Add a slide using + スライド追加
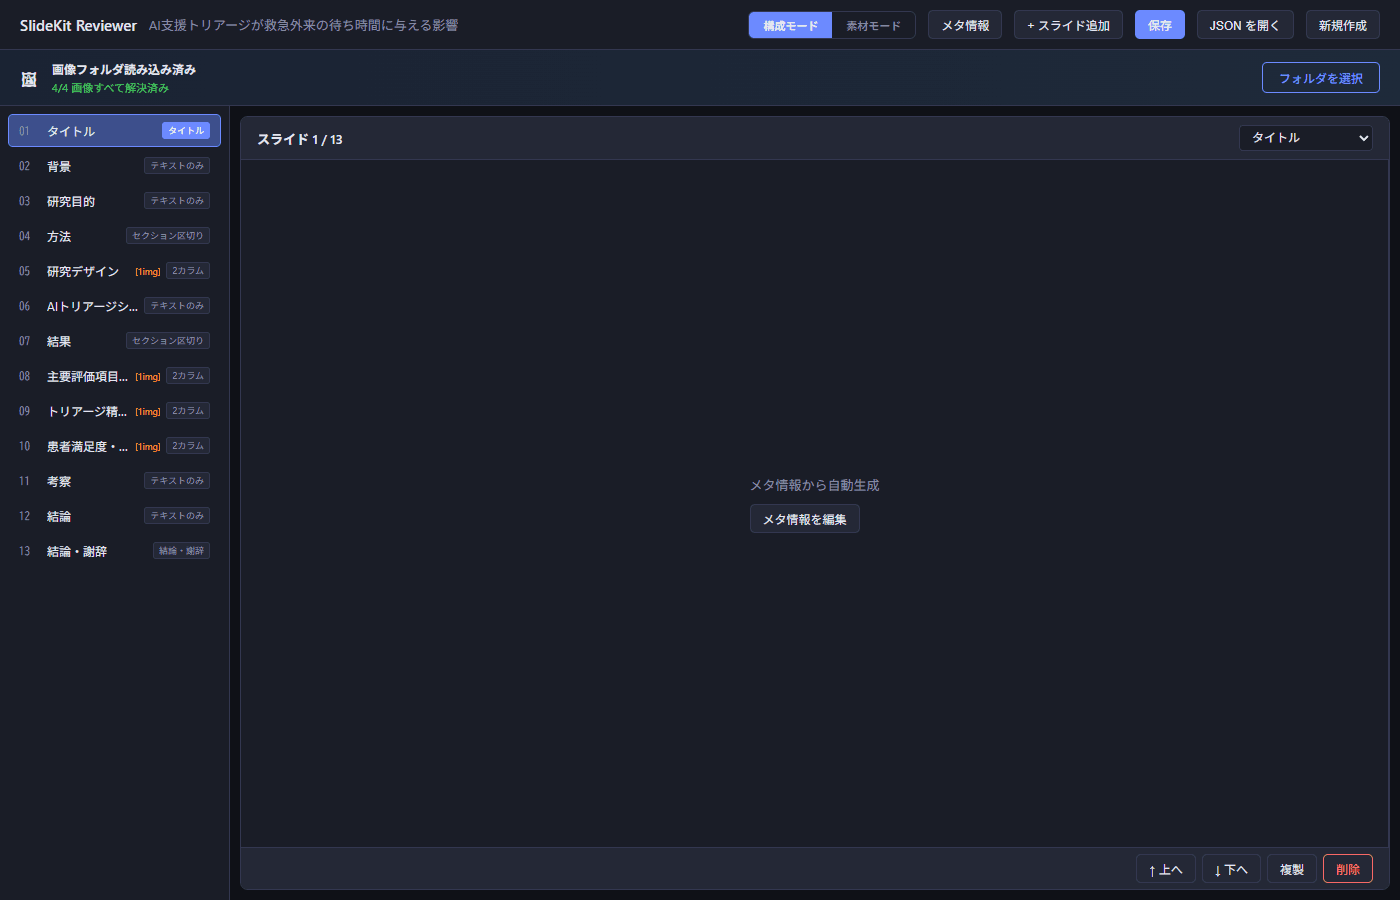 click(1068, 24)
